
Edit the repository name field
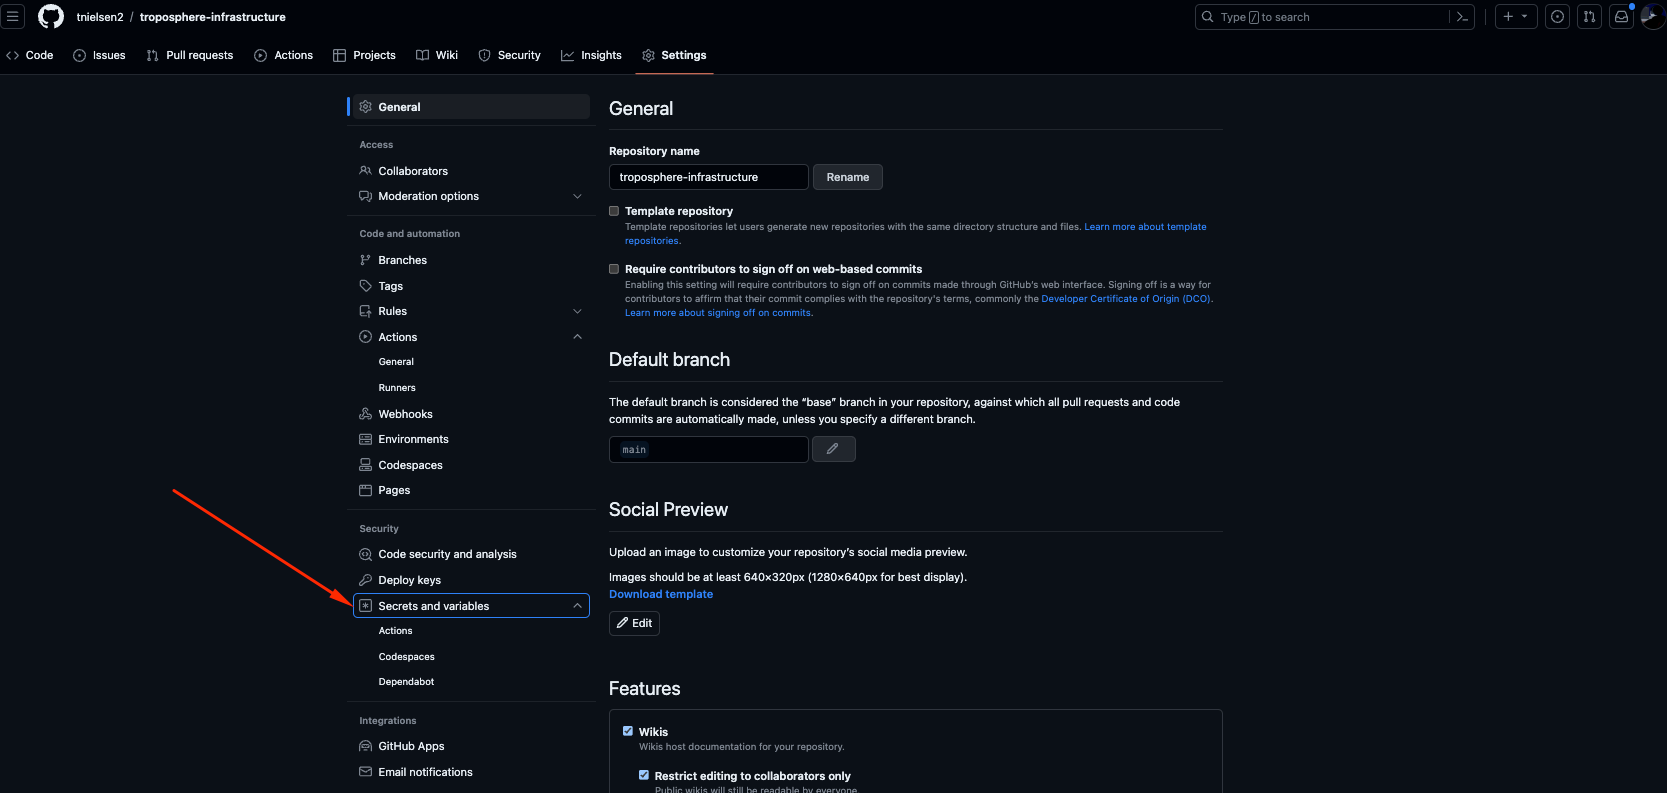point(708,177)
